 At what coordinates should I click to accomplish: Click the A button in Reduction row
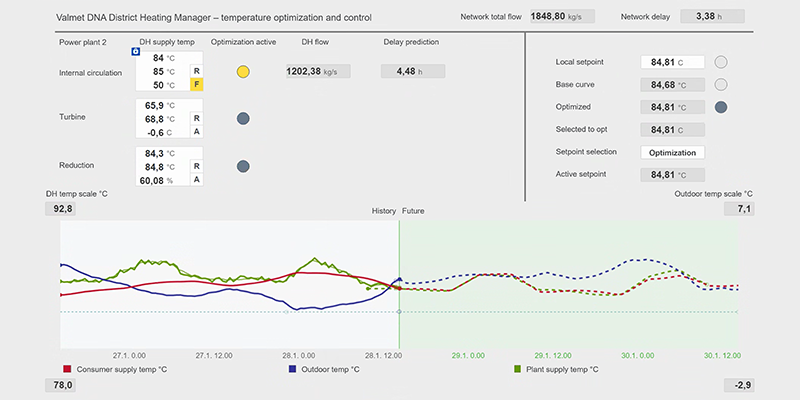pos(197,179)
